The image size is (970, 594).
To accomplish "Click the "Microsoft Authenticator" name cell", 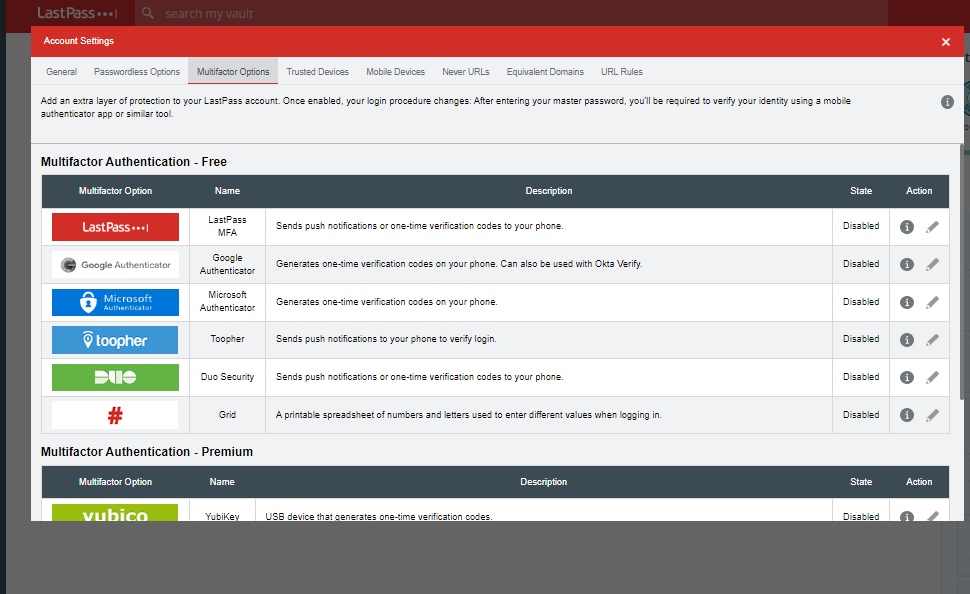I will [227, 301].
